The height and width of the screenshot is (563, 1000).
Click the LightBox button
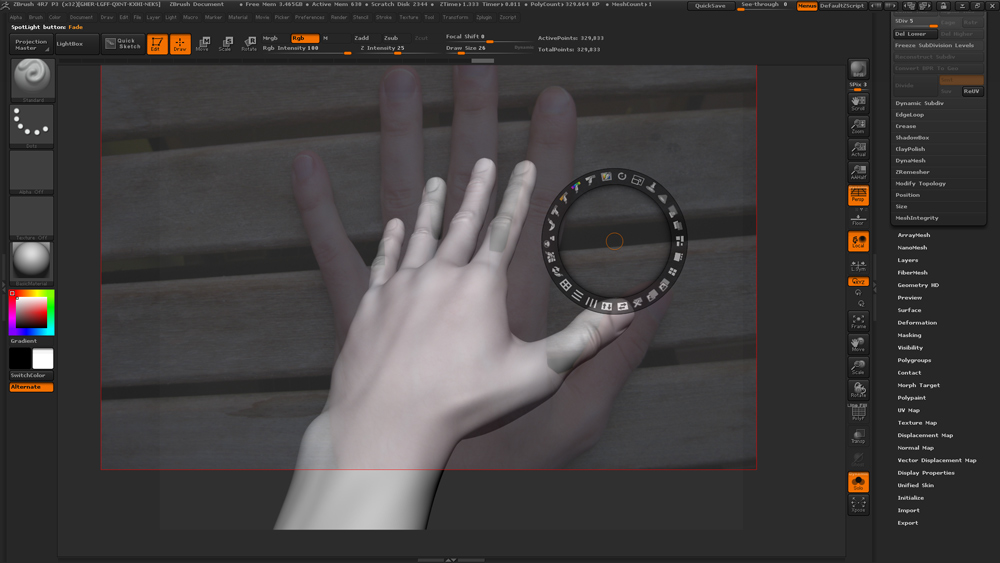[x=70, y=44]
